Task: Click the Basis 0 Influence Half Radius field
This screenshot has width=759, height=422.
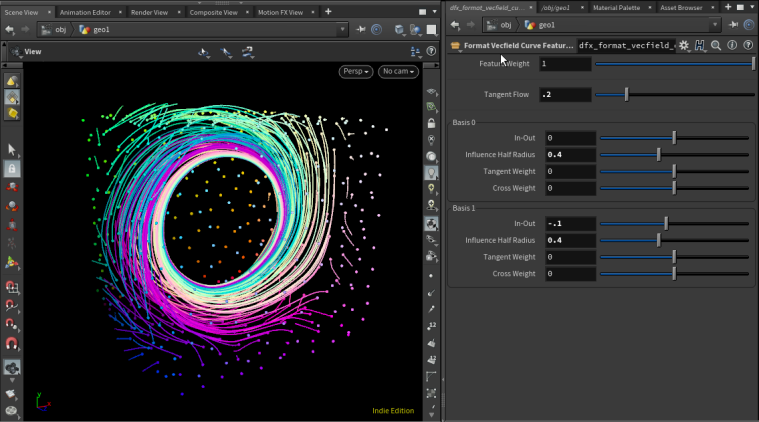Action: [568, 154]
